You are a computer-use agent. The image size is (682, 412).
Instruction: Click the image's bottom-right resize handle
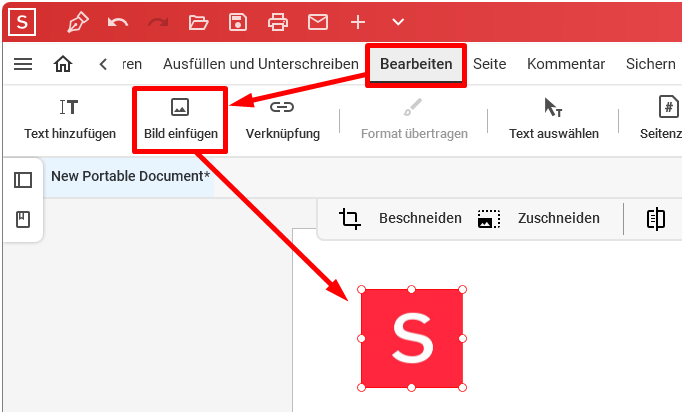coord(463,388)
